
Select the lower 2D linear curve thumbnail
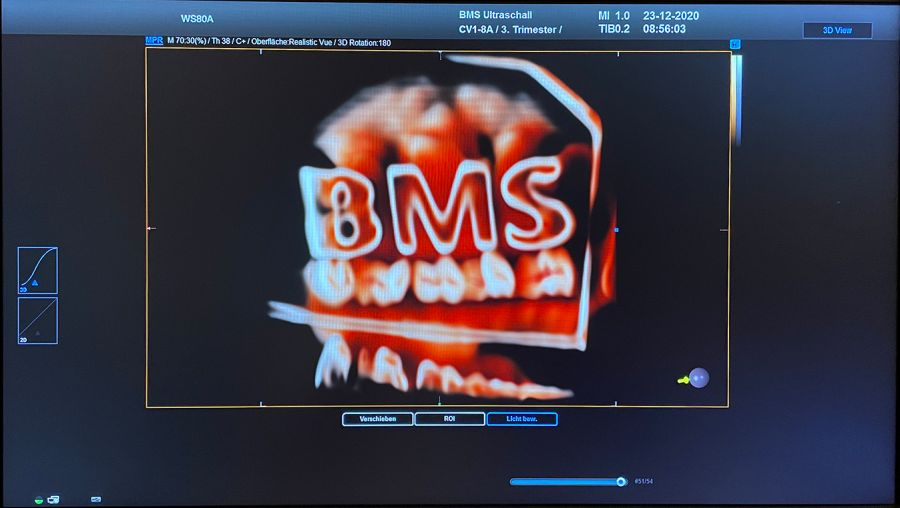[x=38, y=320]
